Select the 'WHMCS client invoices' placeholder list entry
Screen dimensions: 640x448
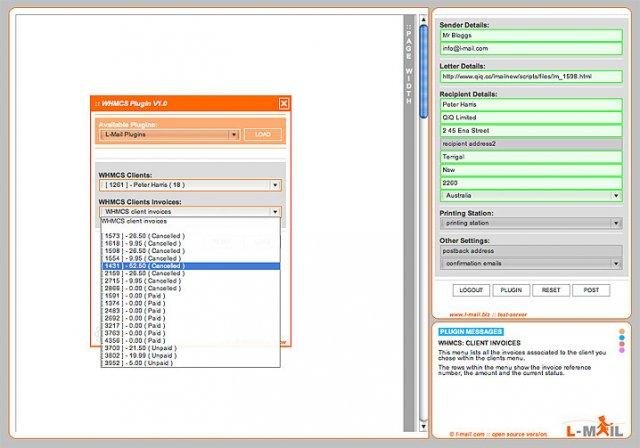coord(190,221)
